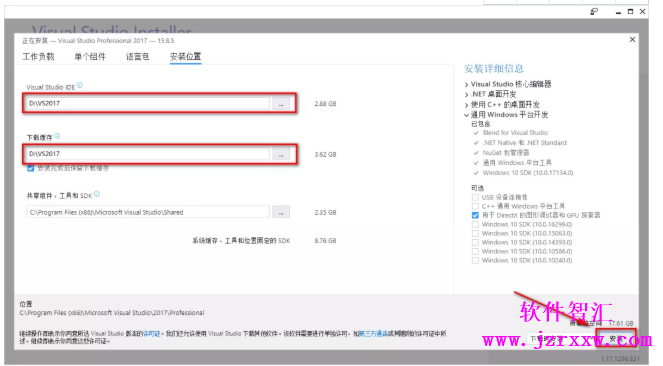Select Blend for Visual Studio item

[515, 133]
